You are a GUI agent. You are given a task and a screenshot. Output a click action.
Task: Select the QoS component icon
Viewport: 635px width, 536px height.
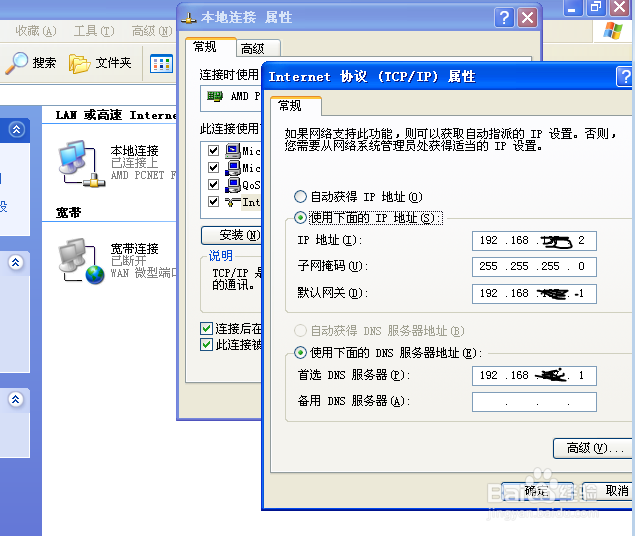(x=233, y=185)
